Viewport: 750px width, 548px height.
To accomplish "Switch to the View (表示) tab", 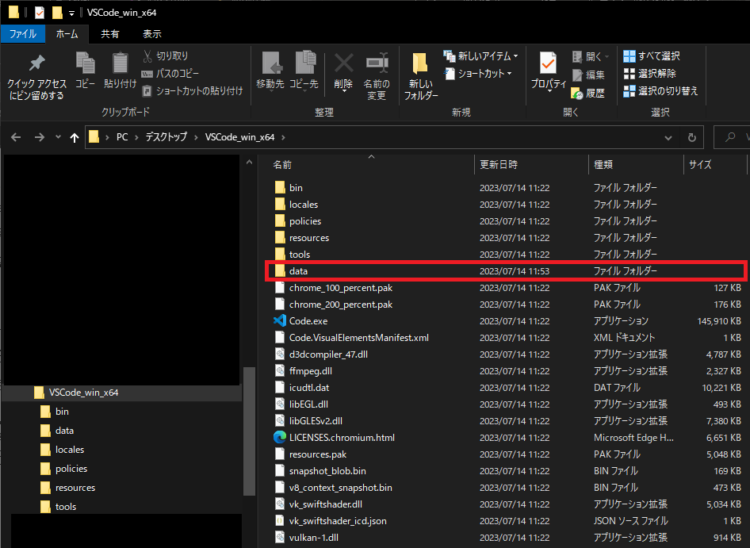I will coord(152,34).
